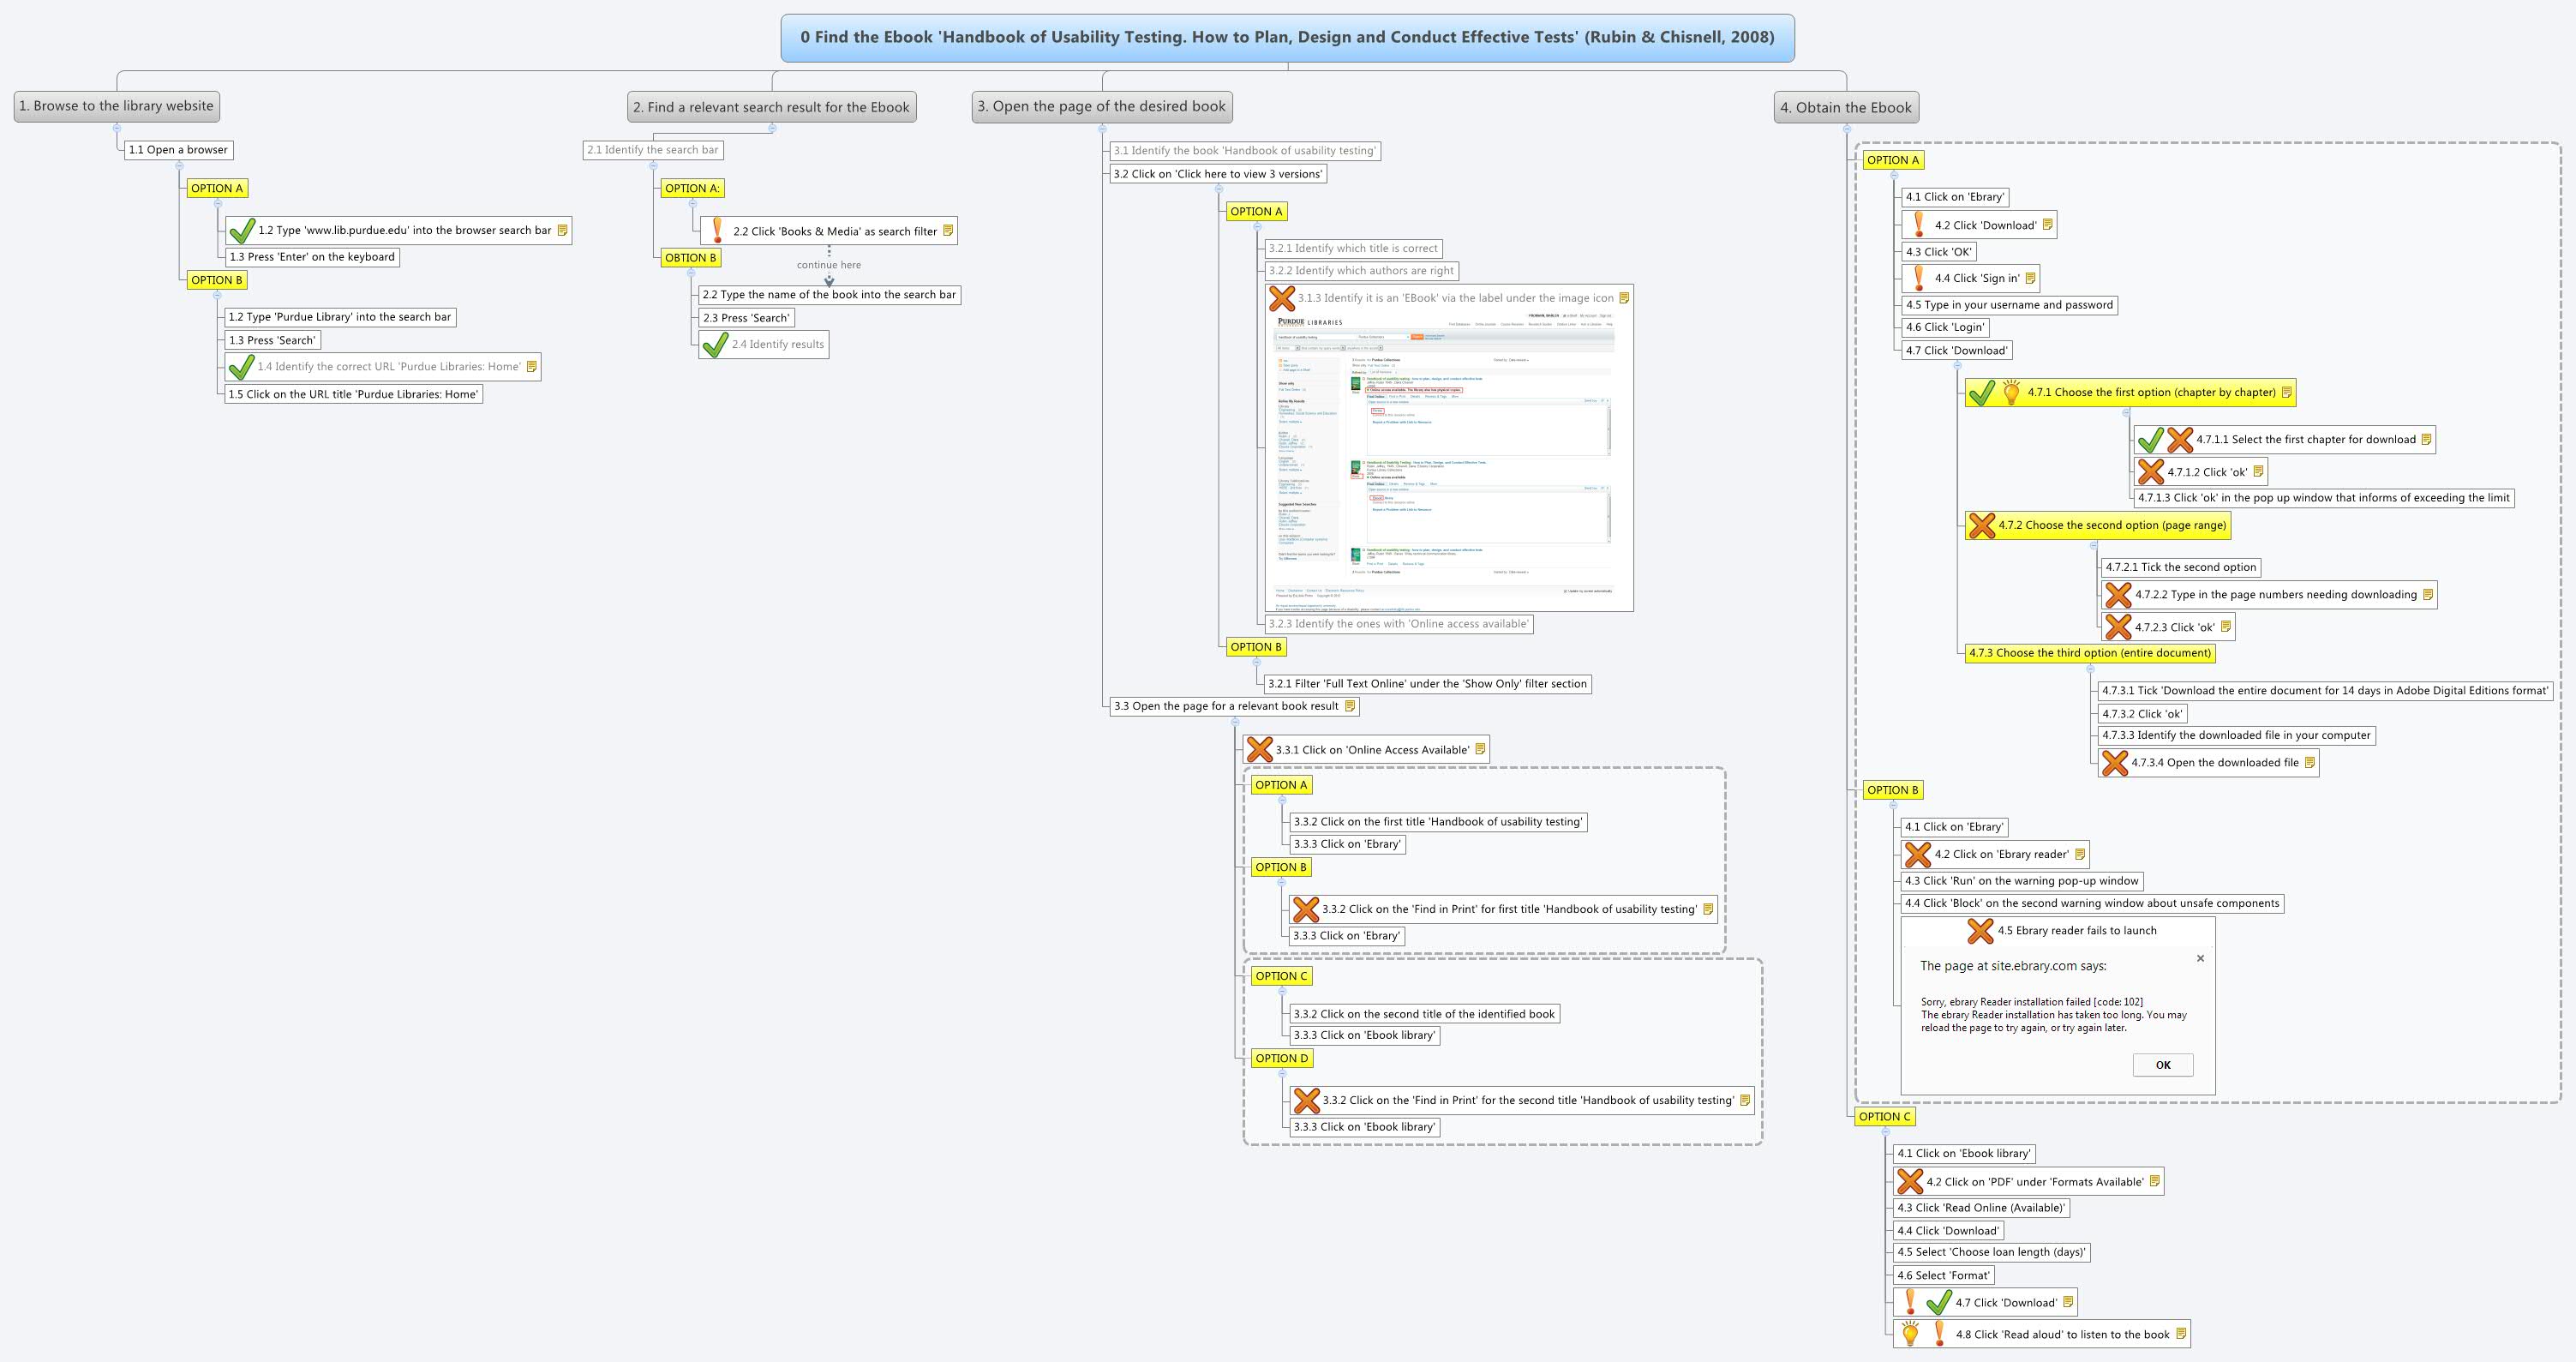
Task: Click exclamation mark on 4.4 Click 'Sign in'
Action: coord(1918,278)
